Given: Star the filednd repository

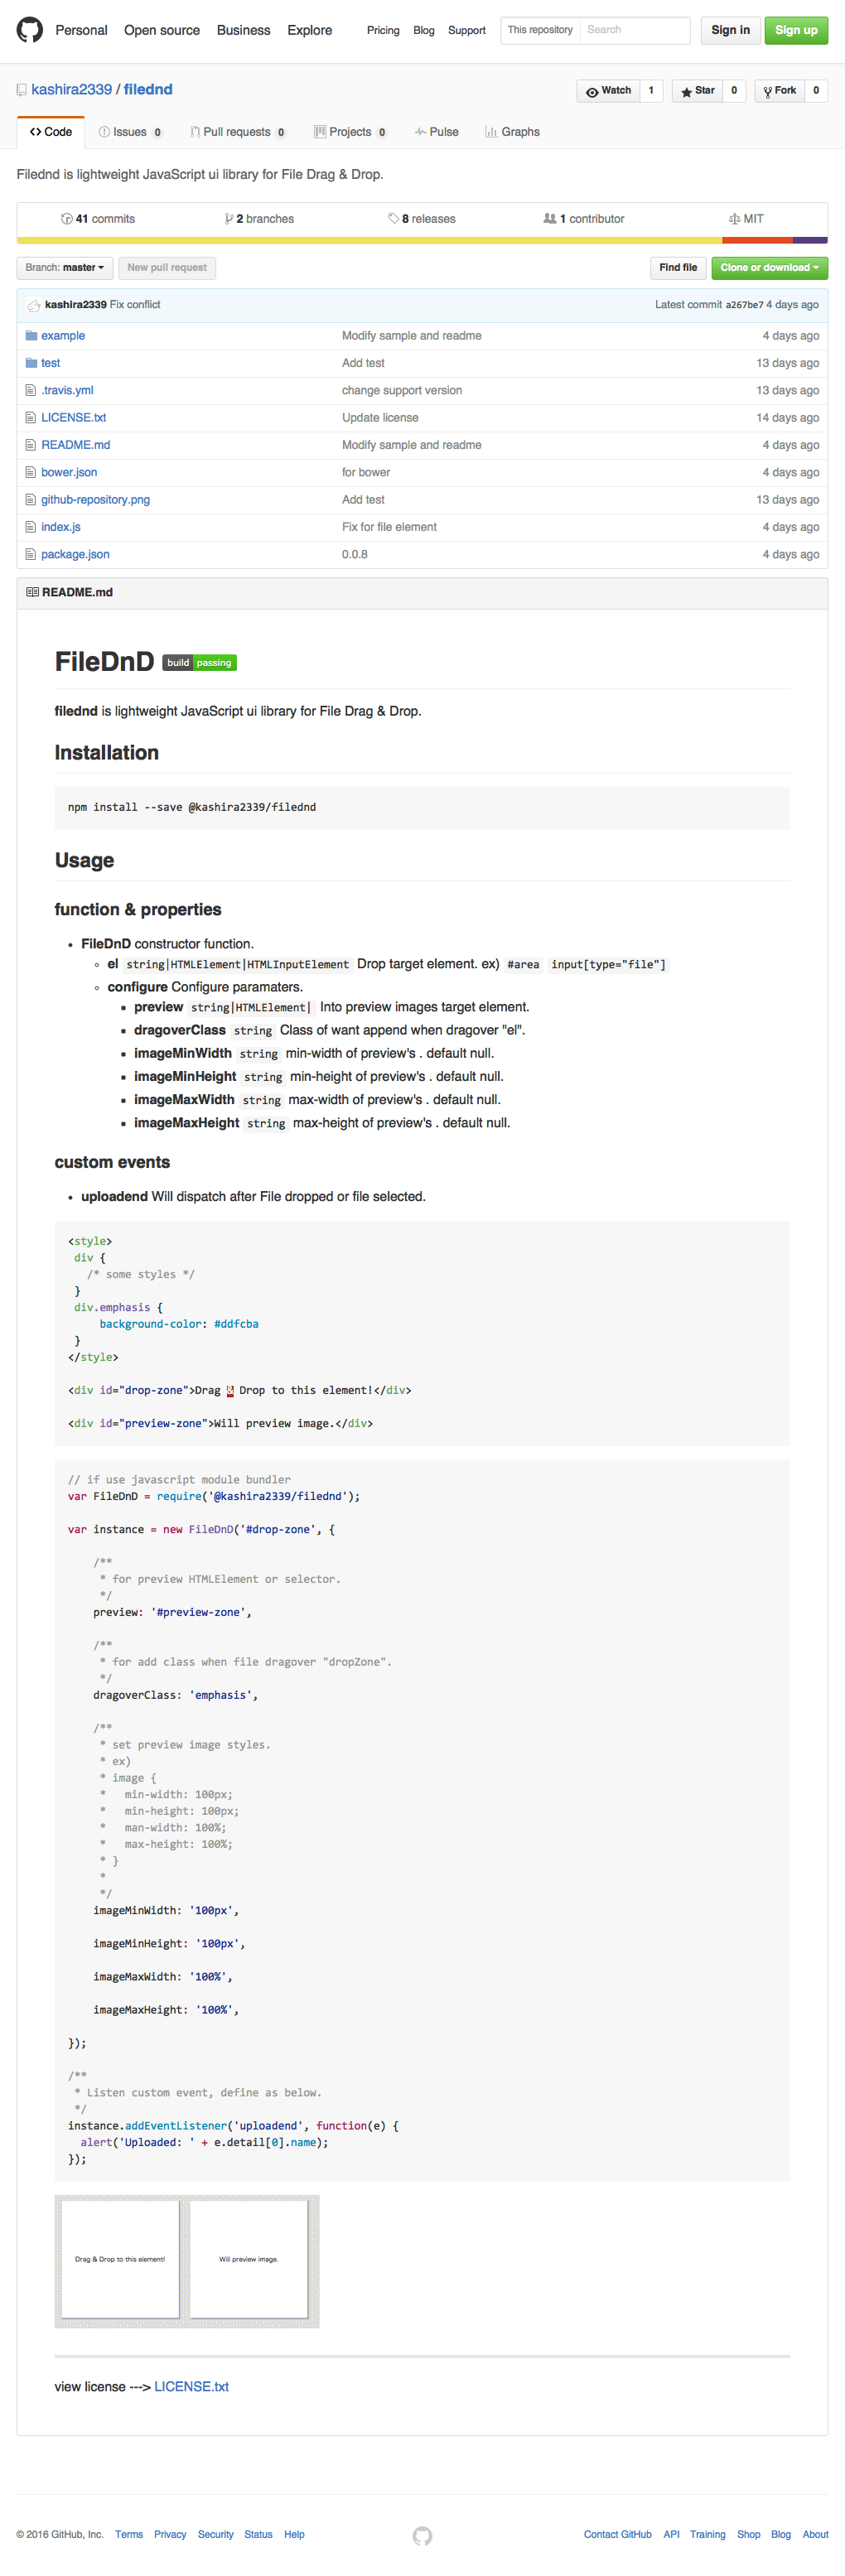Looking at the screenshot, I should (x=697, y=90).
